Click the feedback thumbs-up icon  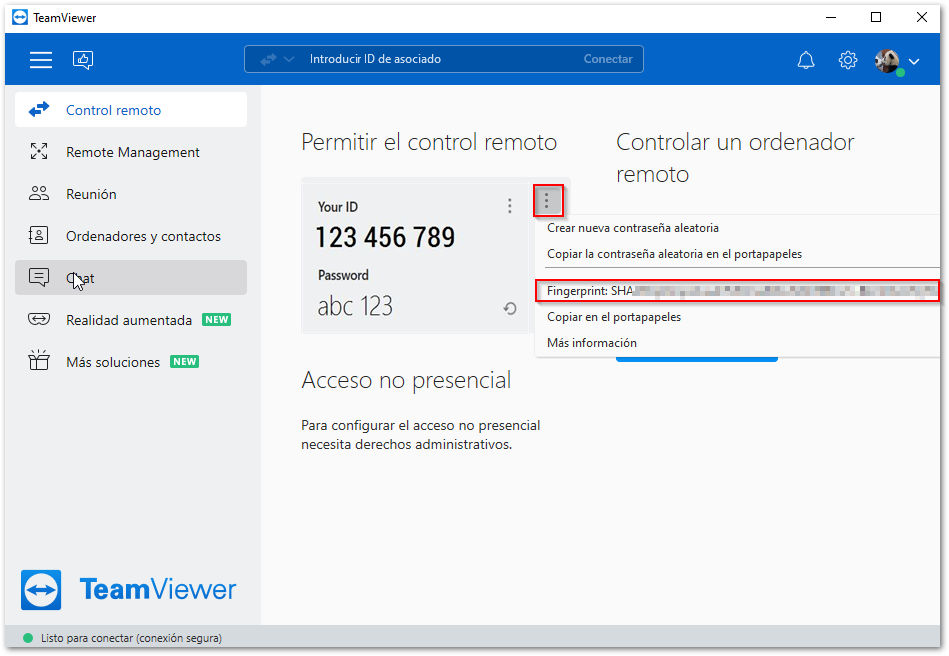(x=83, y=60)
